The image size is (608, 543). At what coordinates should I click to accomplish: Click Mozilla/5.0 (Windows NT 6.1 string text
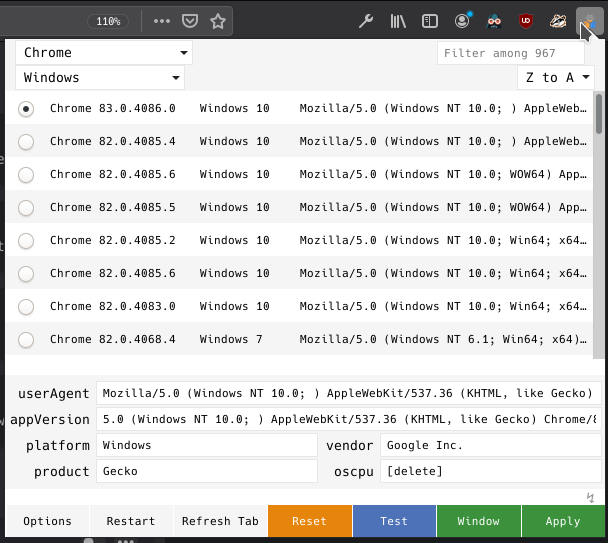[x=442, y=339]
